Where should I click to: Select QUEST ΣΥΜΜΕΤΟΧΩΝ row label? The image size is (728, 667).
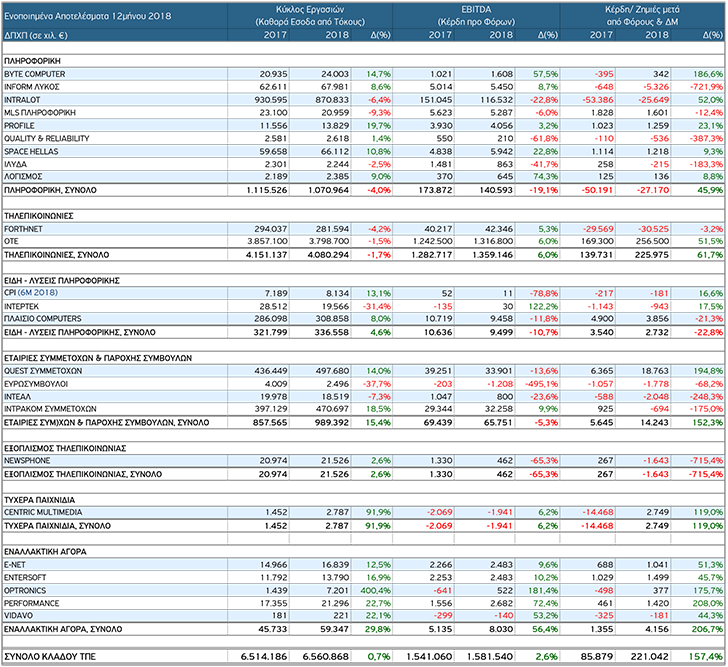coord(43,371)
